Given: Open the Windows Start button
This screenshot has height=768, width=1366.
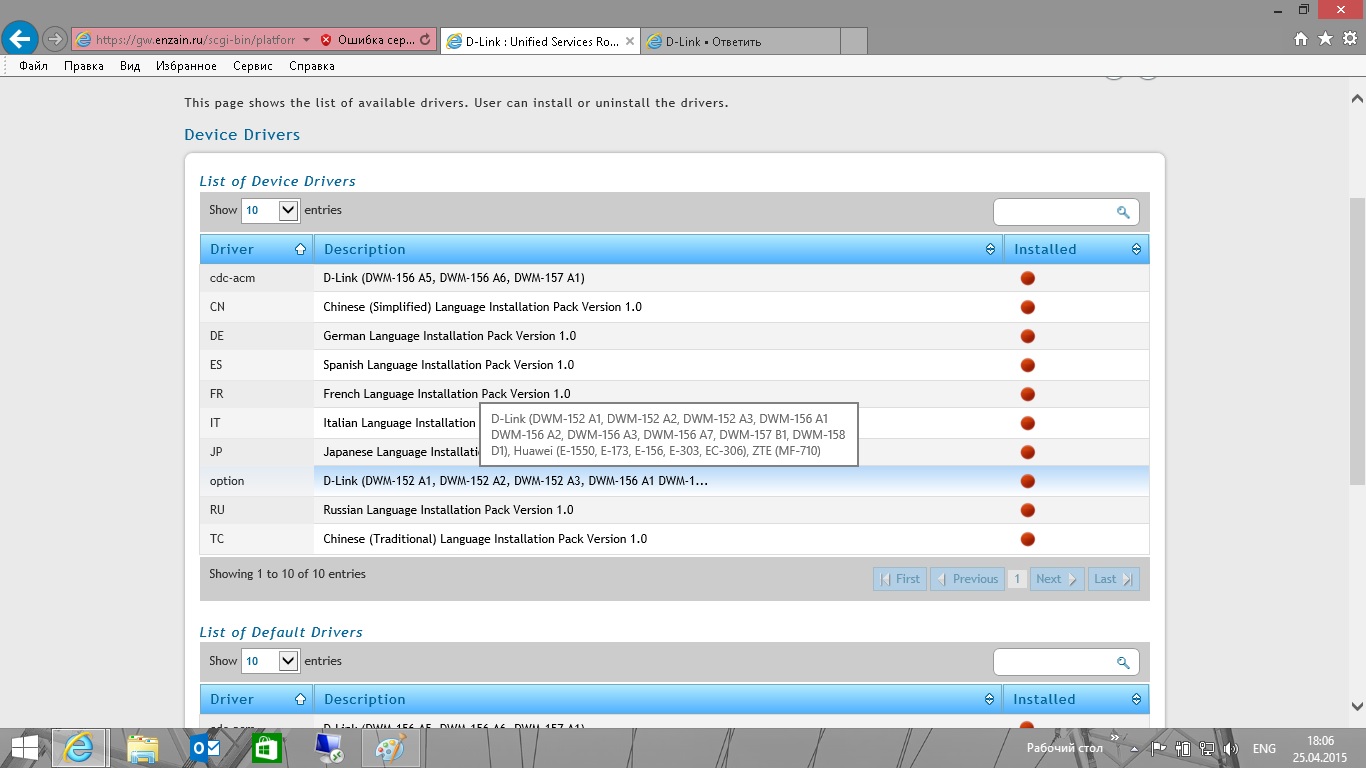Looking at the screenshot, I should 24,748.
